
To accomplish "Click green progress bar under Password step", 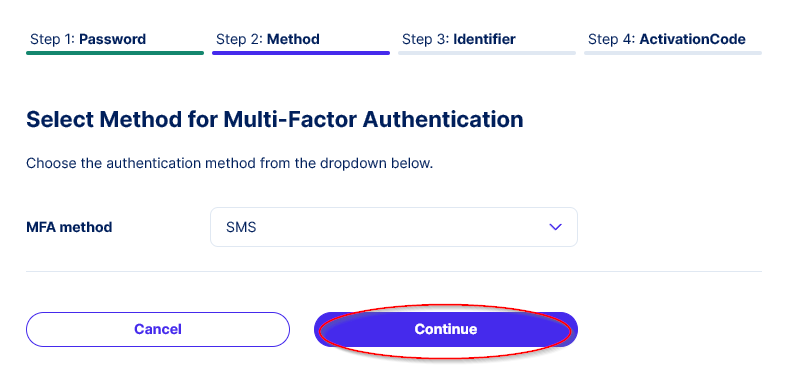I will pyautogui.click(x=115, y=52).
